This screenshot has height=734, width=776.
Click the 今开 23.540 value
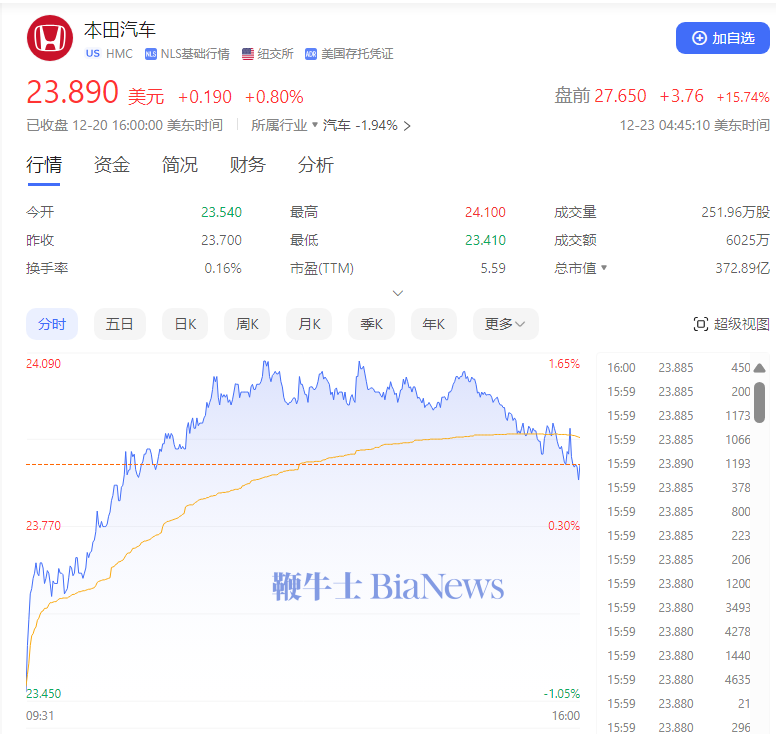[221, 212]
